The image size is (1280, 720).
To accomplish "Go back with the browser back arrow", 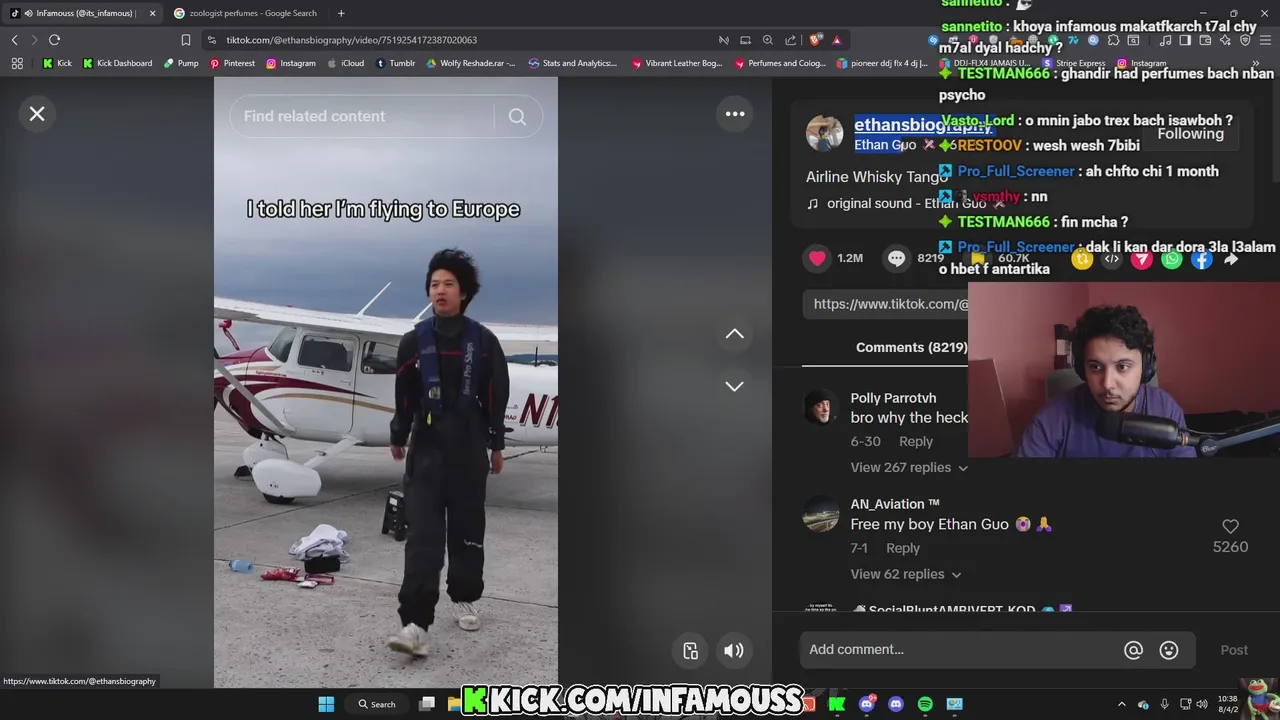I will 14,40.
